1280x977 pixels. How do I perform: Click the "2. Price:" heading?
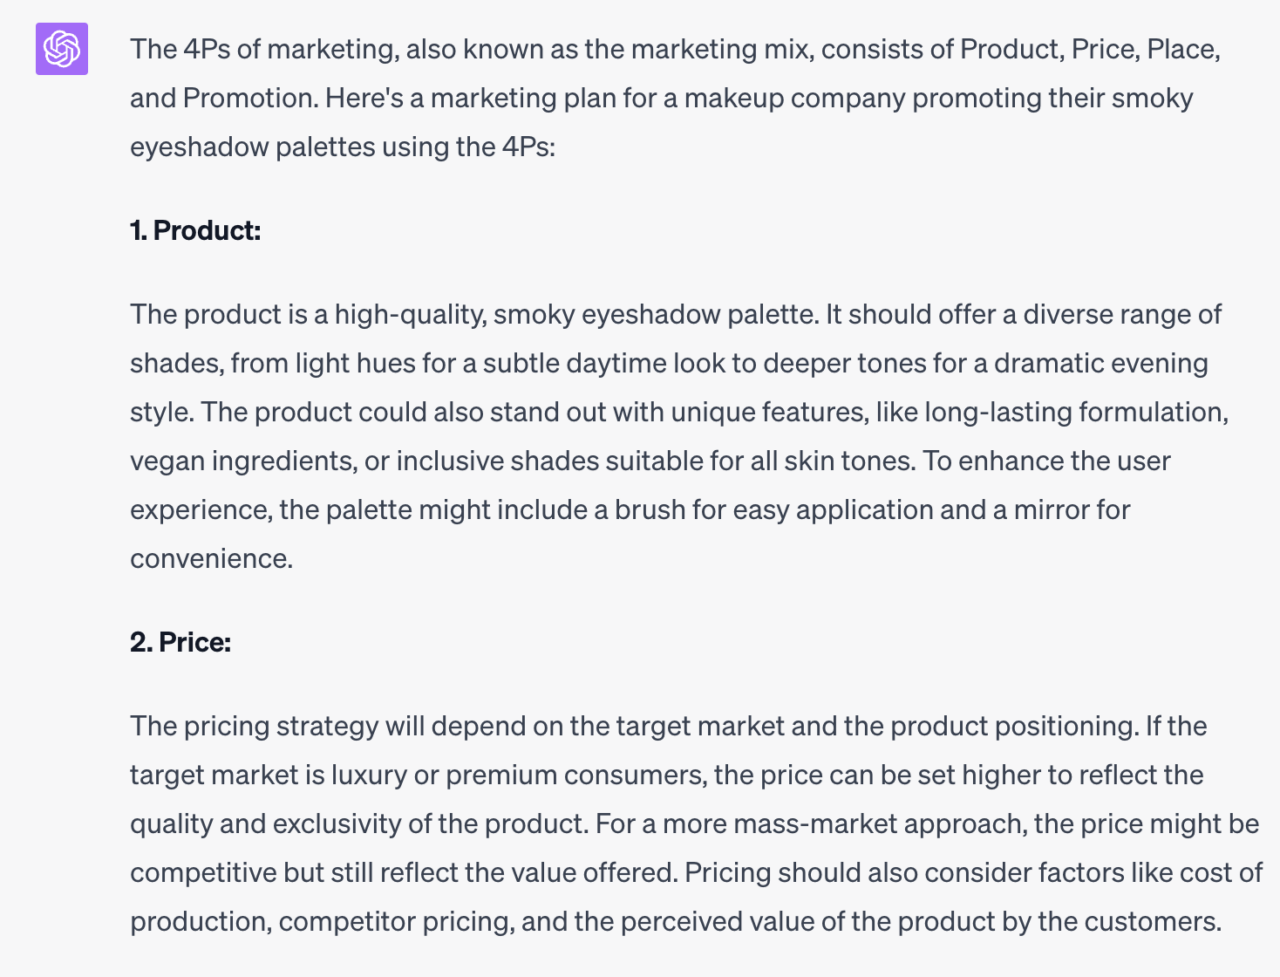pos(180,642)
